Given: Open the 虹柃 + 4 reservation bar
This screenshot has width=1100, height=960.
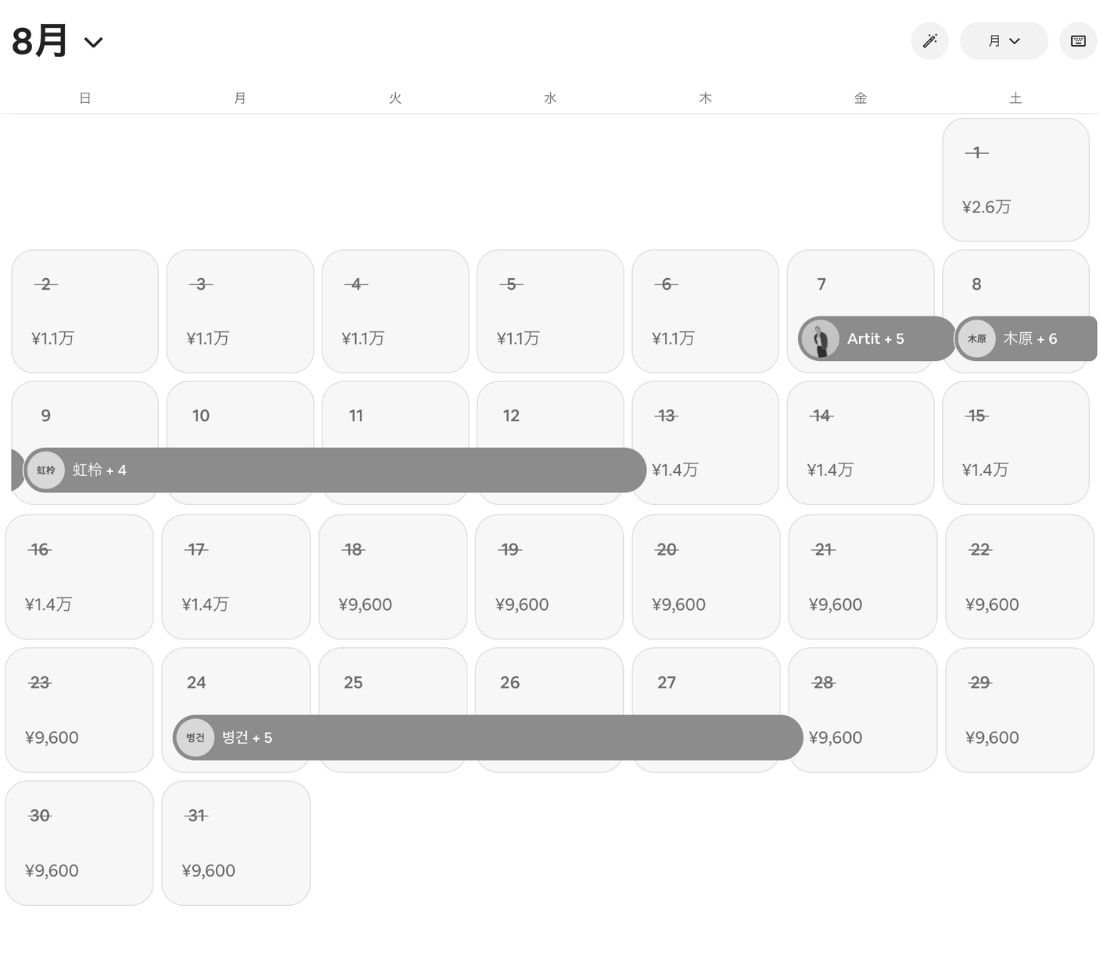Looking at the screenshot, I should coord(335,470).
